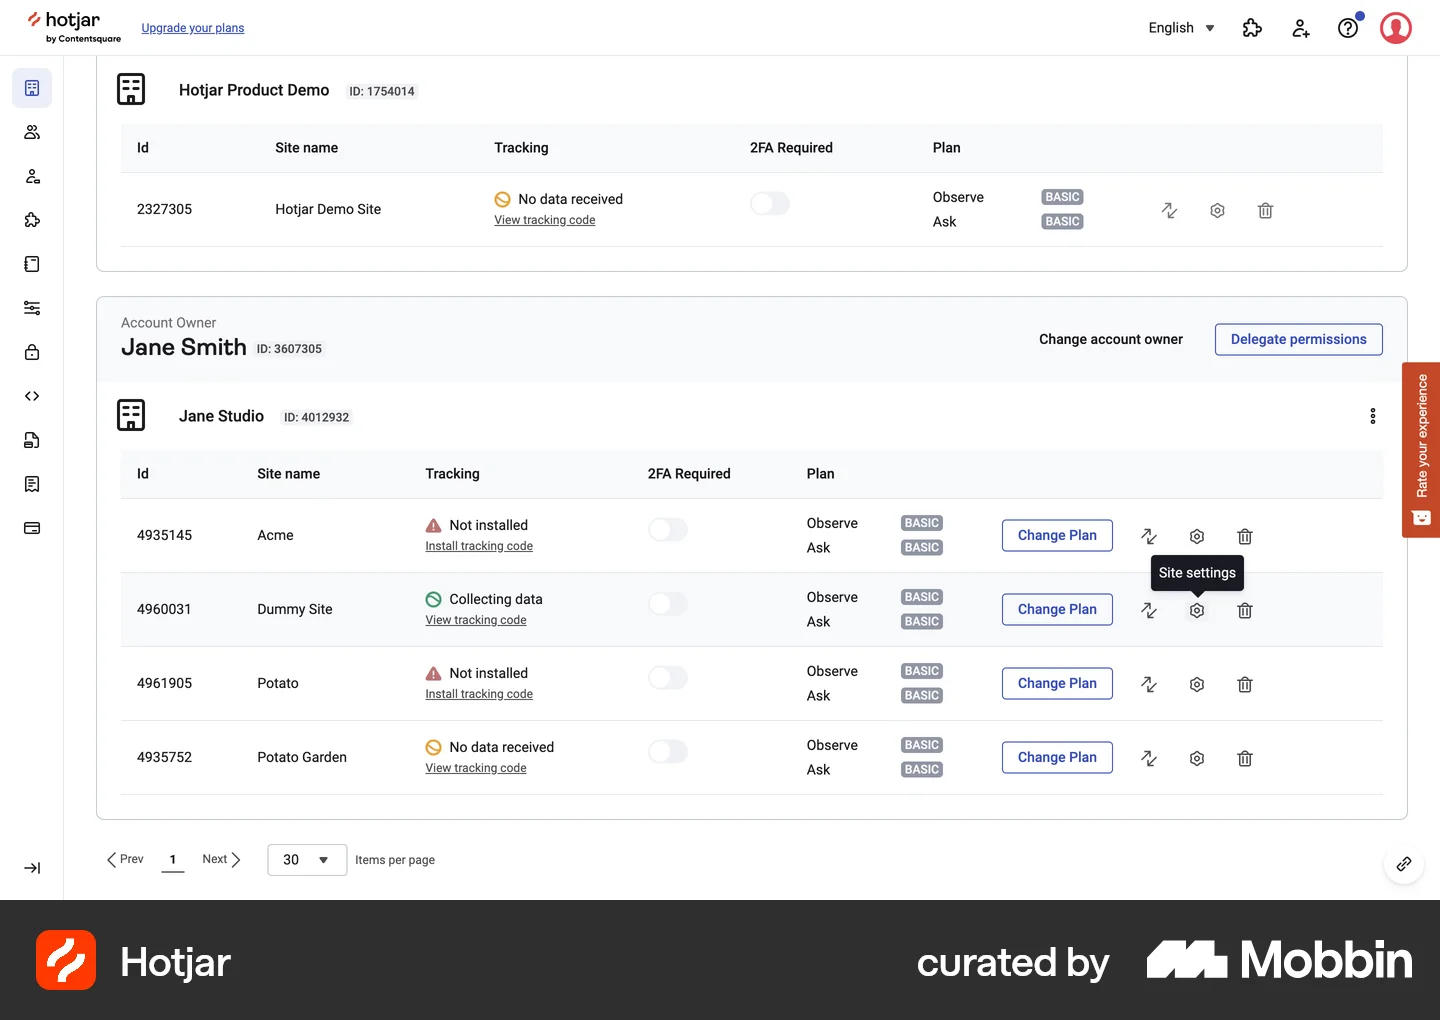
Task: Open Site settings for Dummy Site
Action: [1197, 610]
